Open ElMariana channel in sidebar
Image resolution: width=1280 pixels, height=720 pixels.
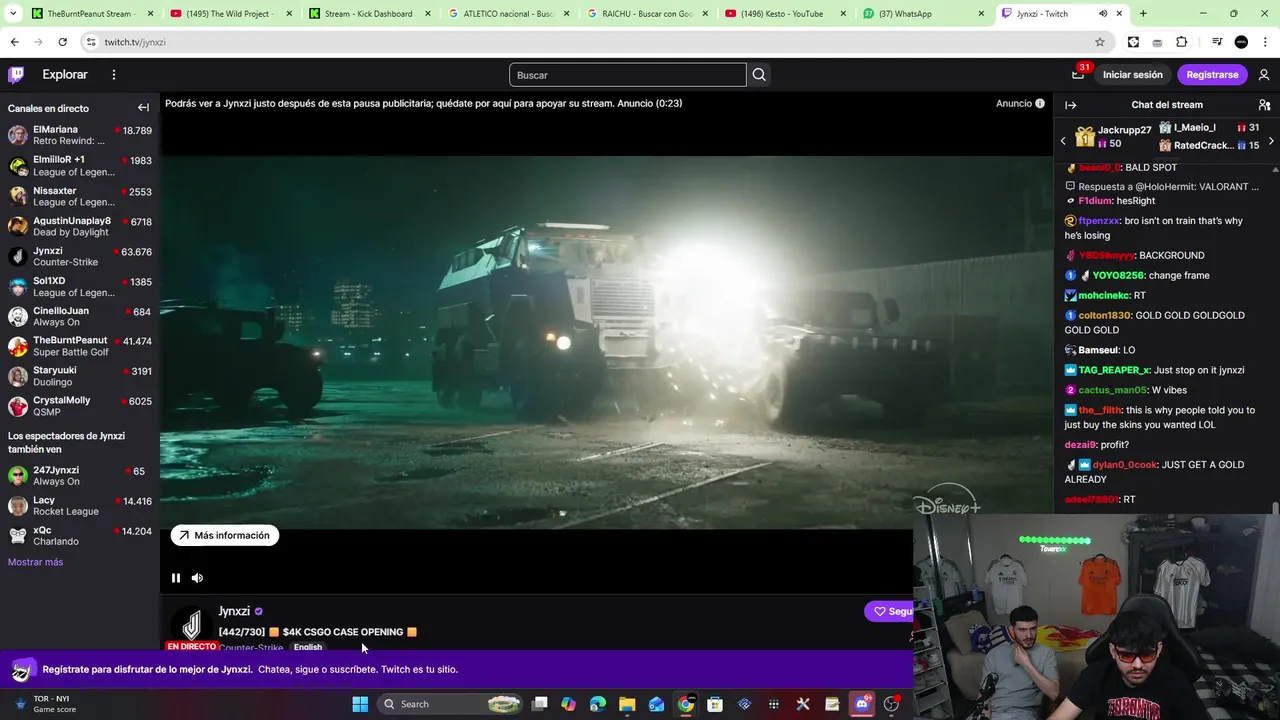80,136
